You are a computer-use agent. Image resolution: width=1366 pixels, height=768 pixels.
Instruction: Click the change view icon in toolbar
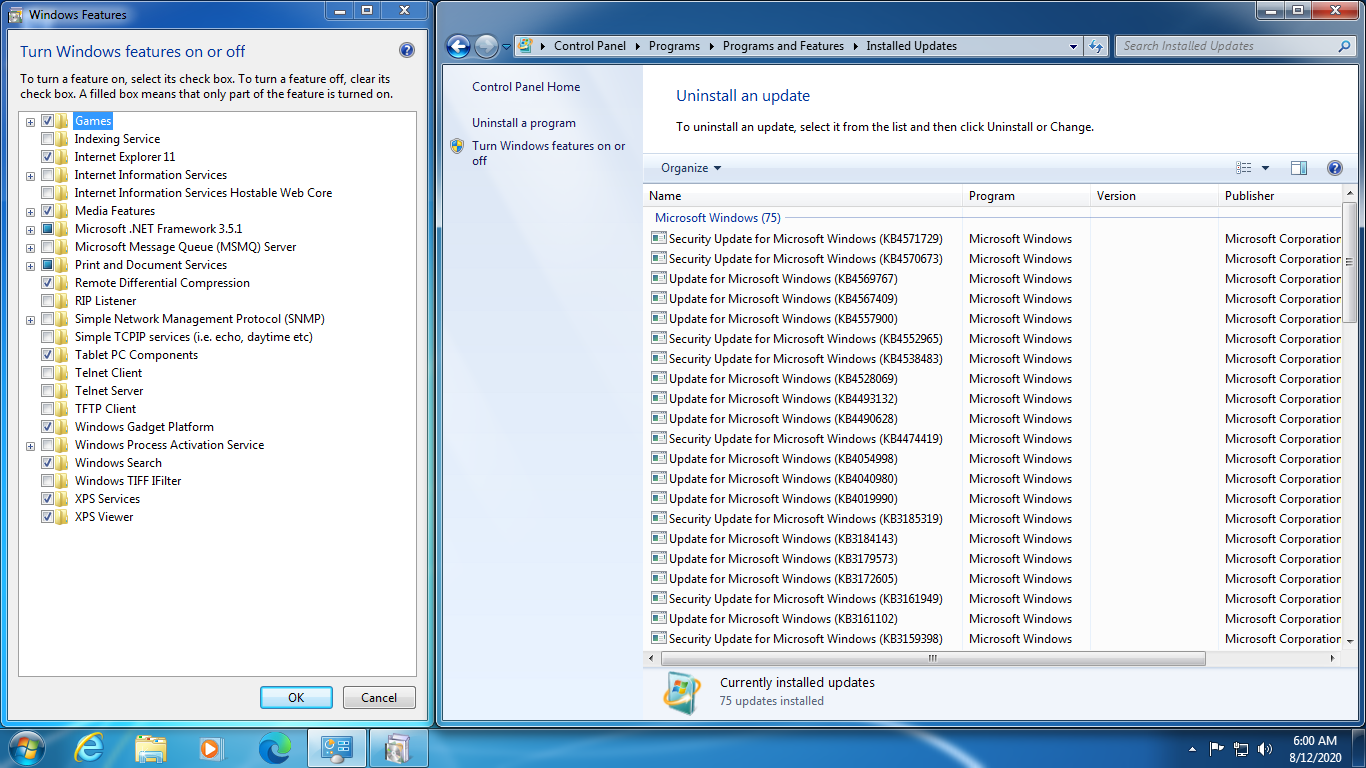tap(1244, 168)
